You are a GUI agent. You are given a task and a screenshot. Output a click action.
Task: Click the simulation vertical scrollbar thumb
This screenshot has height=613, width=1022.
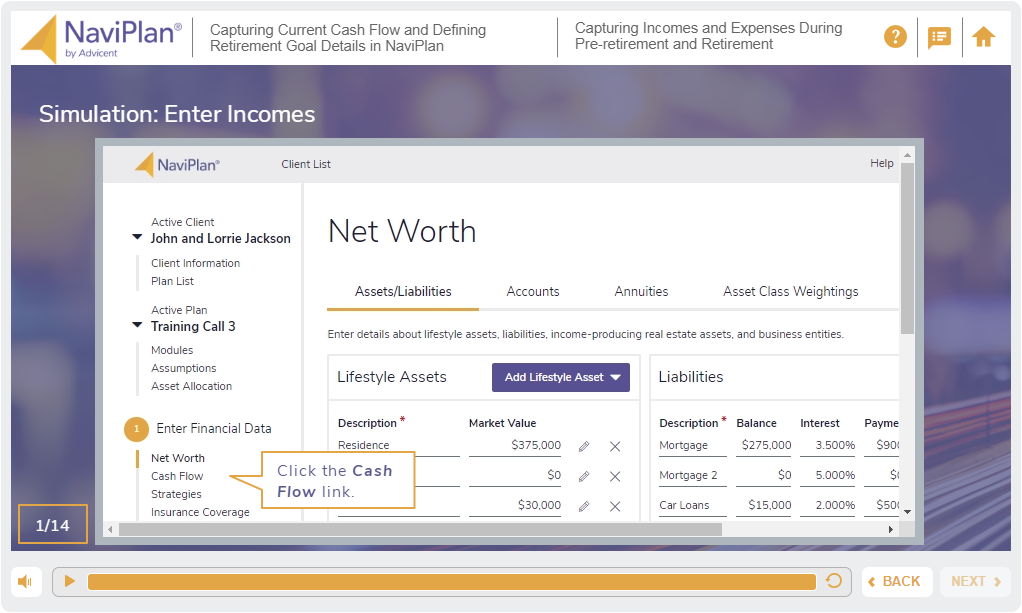(907, 248)
